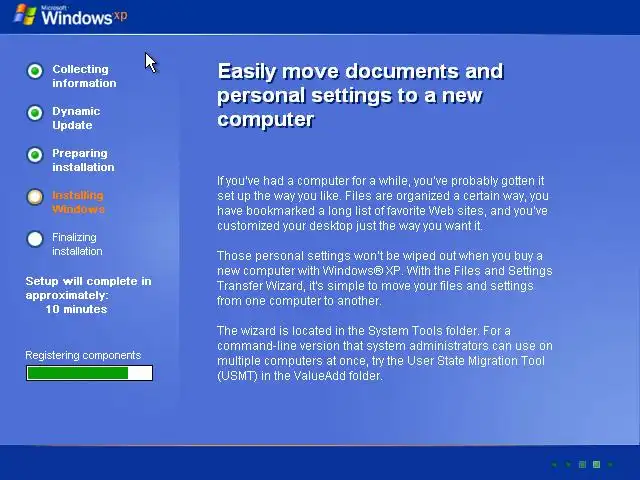The height and width of the screenshot is (480, 640).
Task: Click the paragraph starting 'The wizard is located'
Action: (x=385, y=353)
